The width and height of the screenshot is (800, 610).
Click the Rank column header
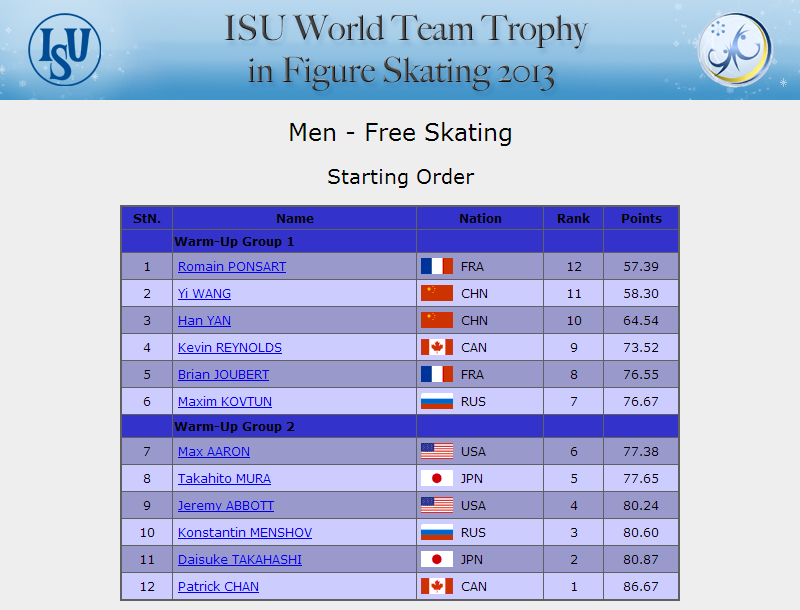coord(573,219)
